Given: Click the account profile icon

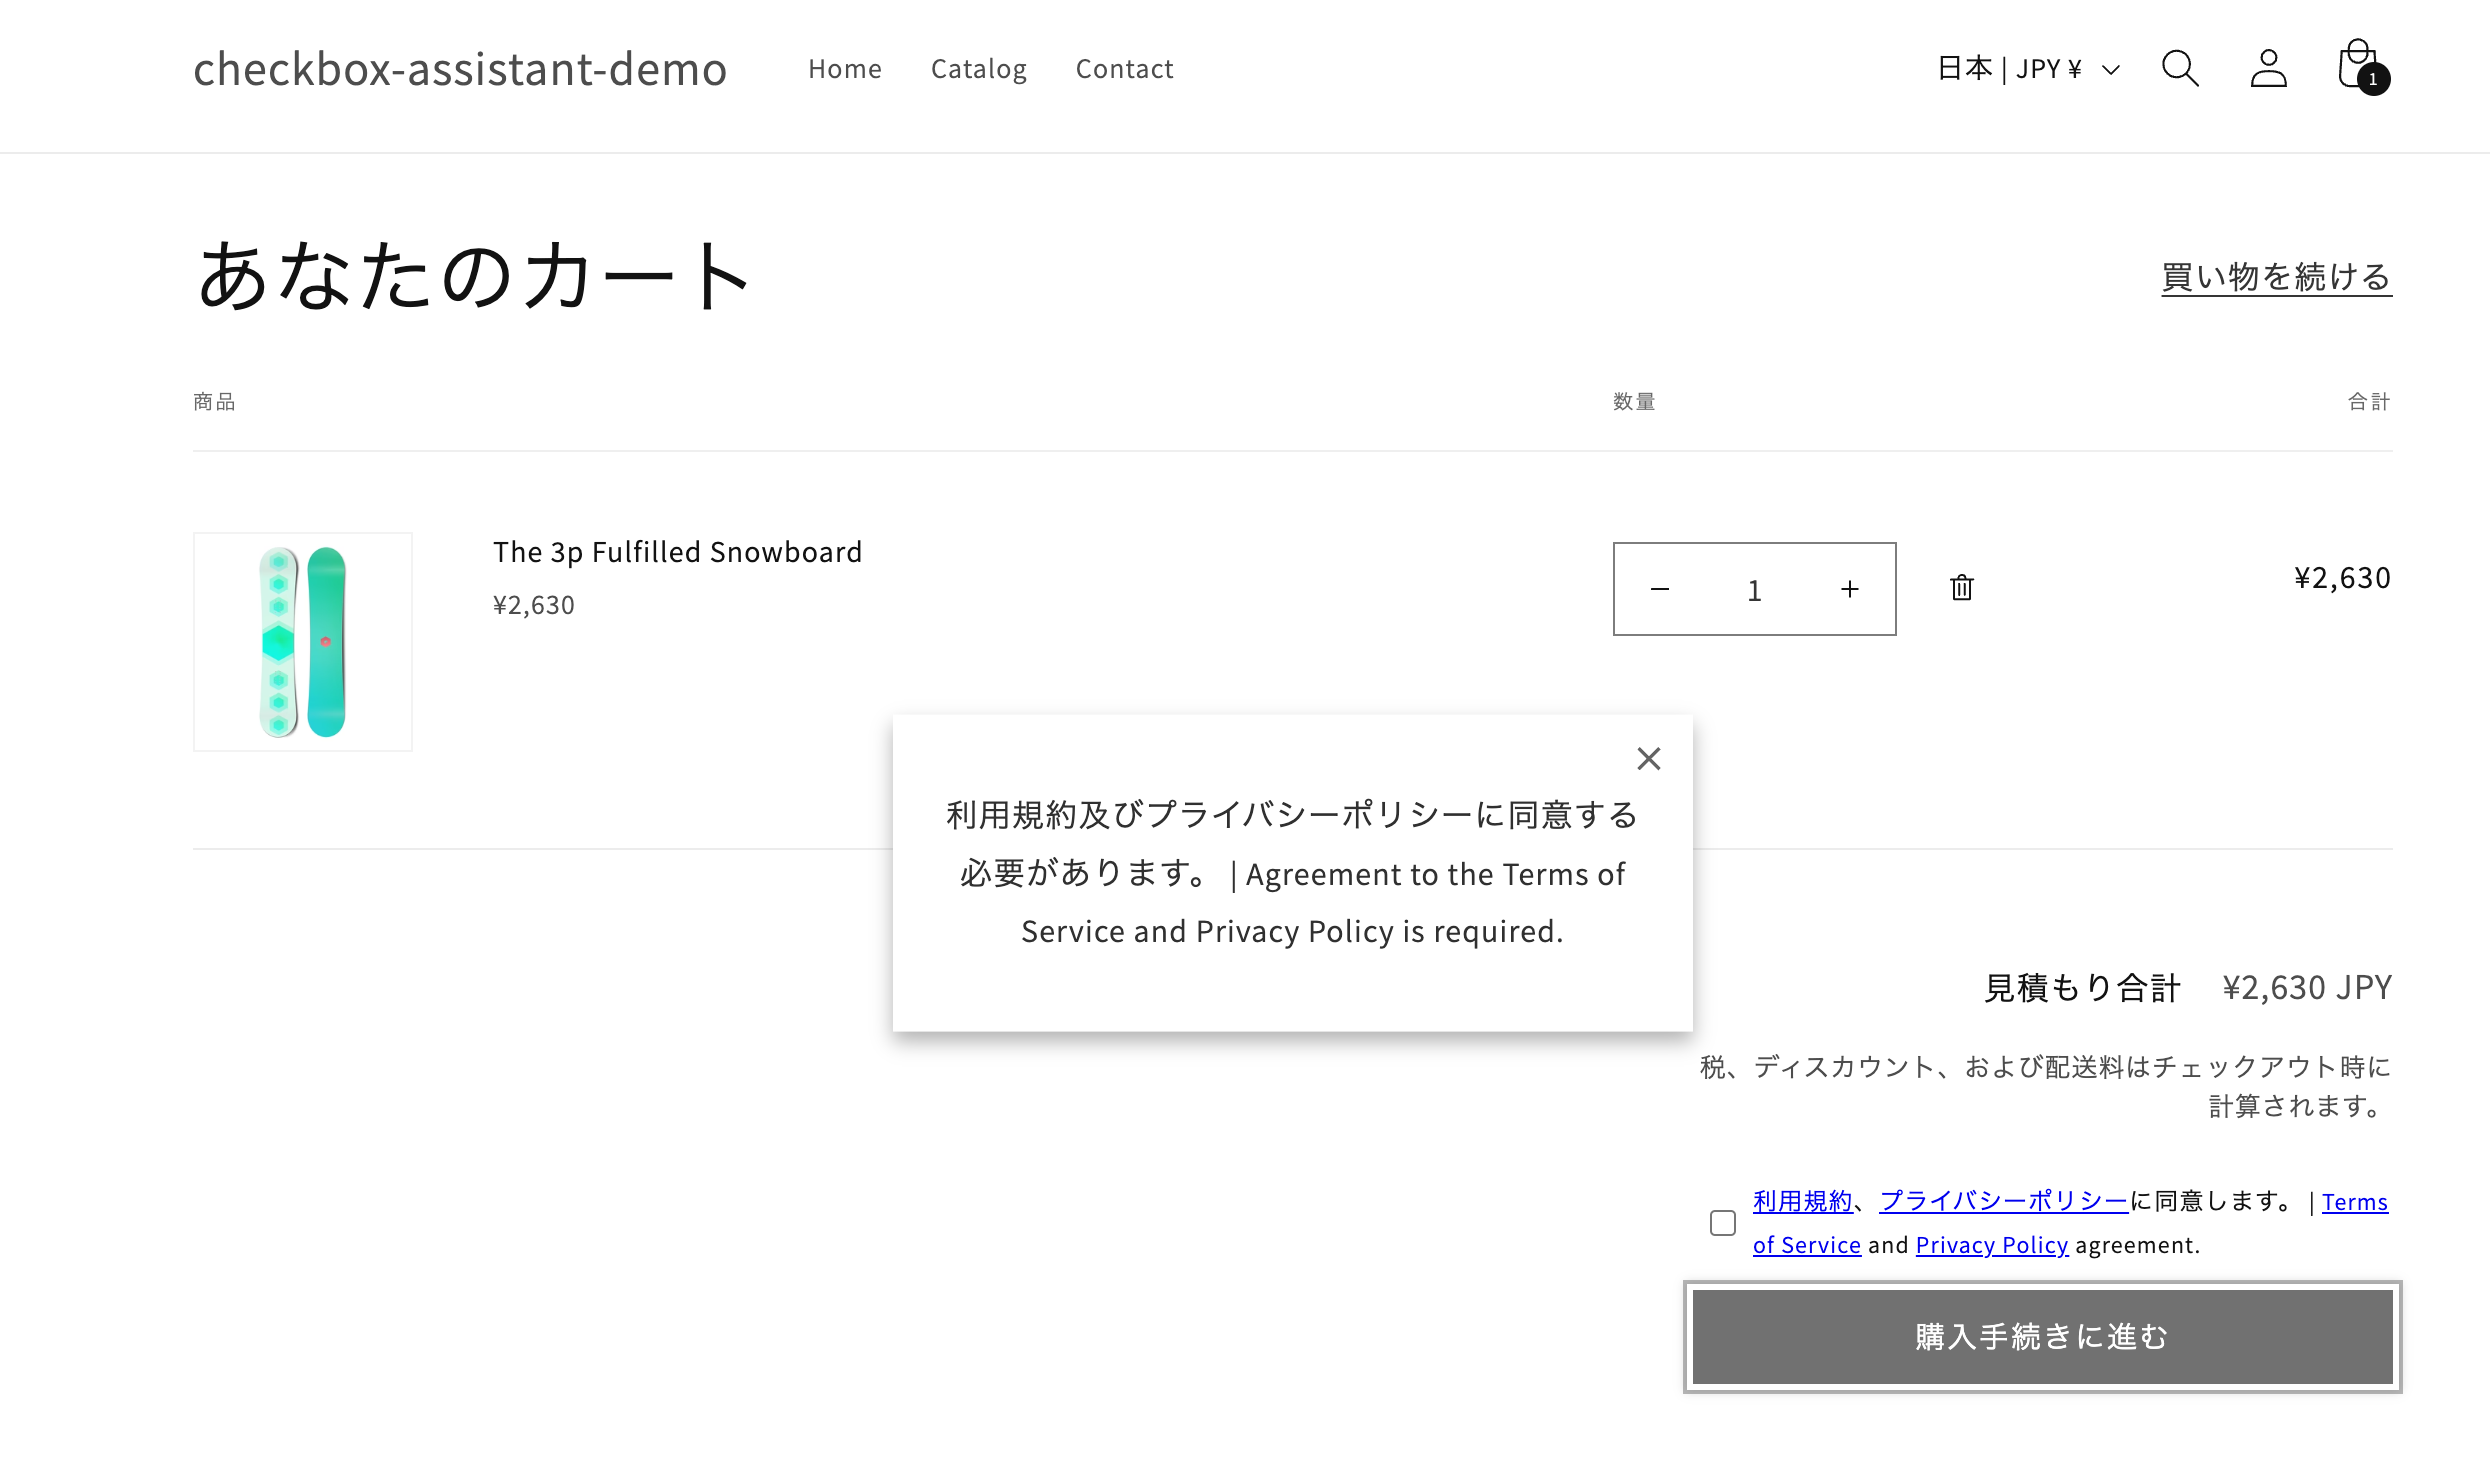Looking at the screenshot, I should [x=2268, y=69].
